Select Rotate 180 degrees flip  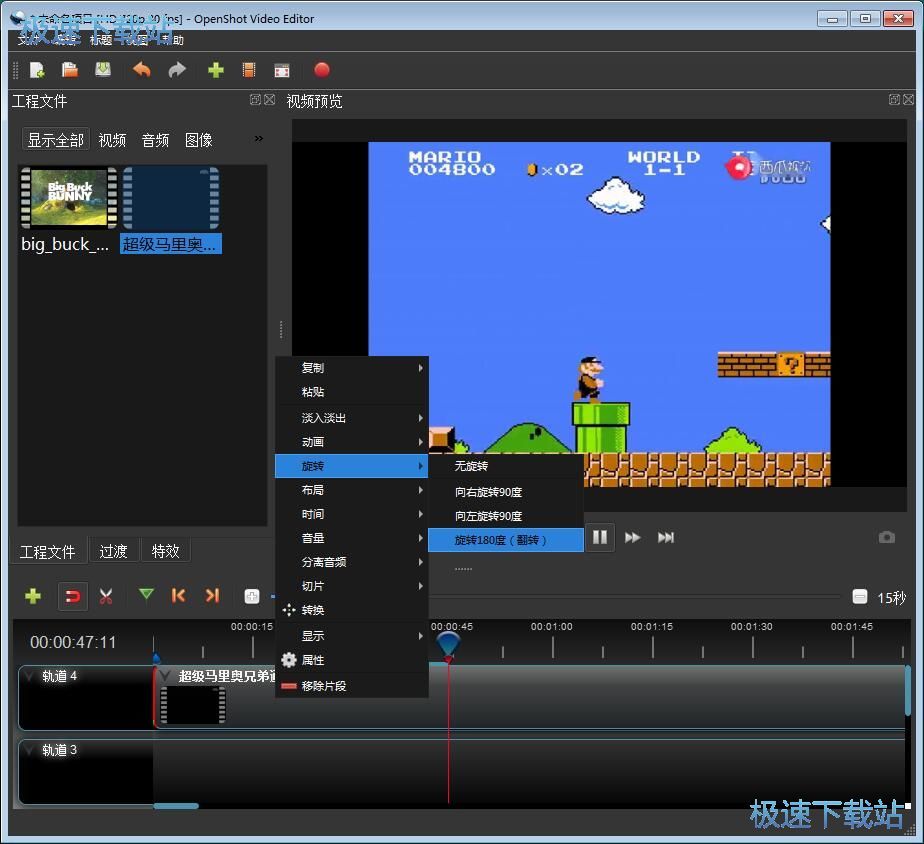(506, 540)
